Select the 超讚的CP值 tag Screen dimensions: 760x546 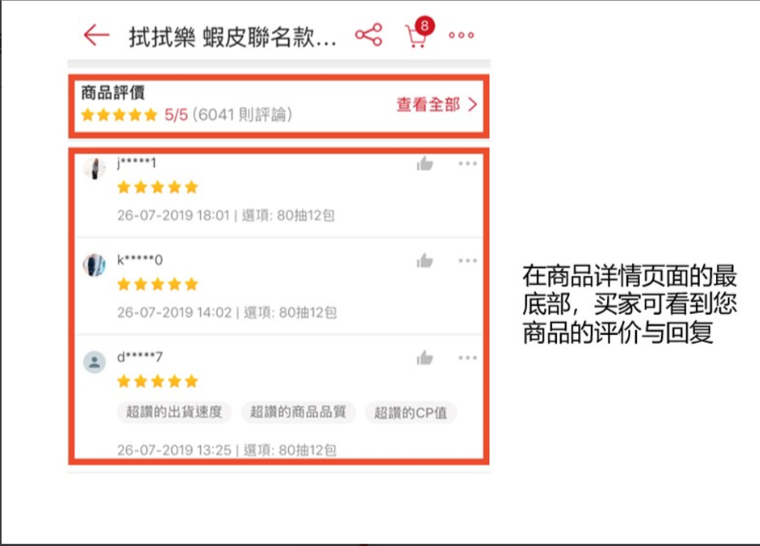(x=411, y=413)
